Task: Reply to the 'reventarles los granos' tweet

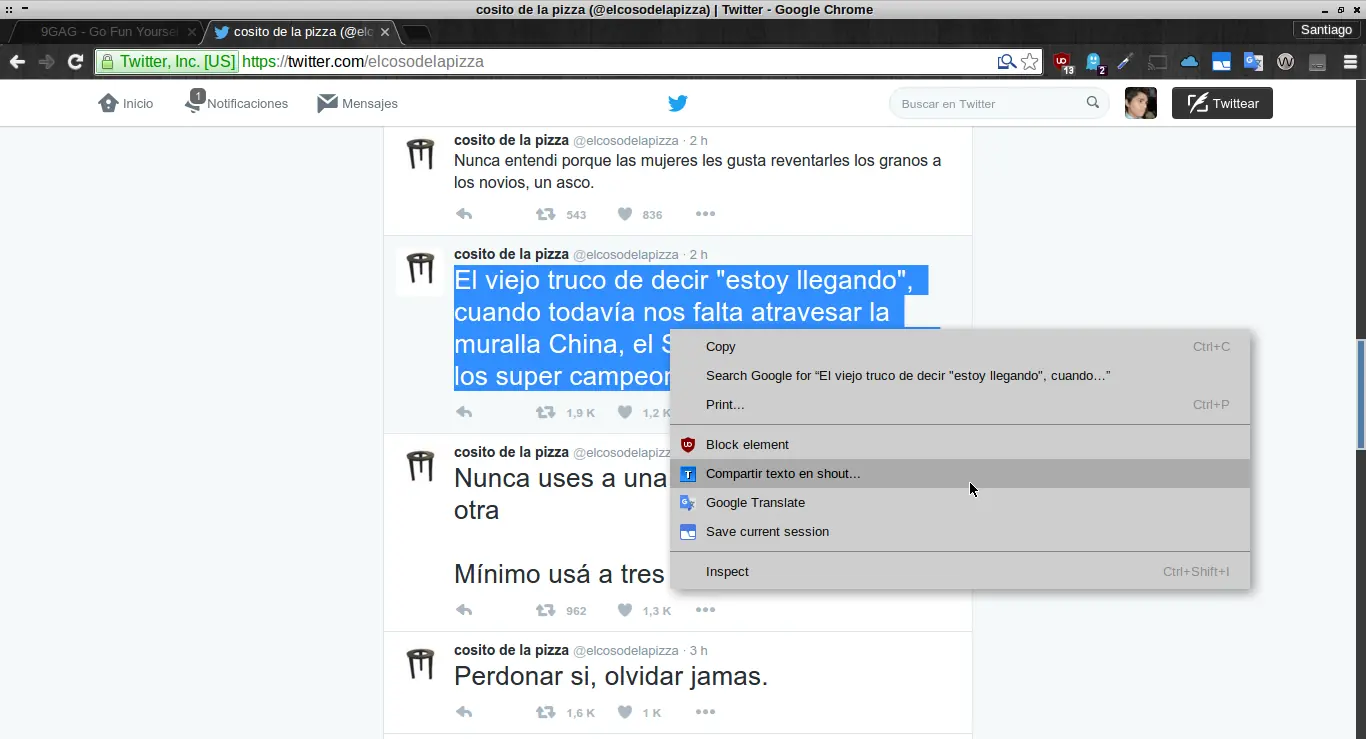Action: click(464, 214)
